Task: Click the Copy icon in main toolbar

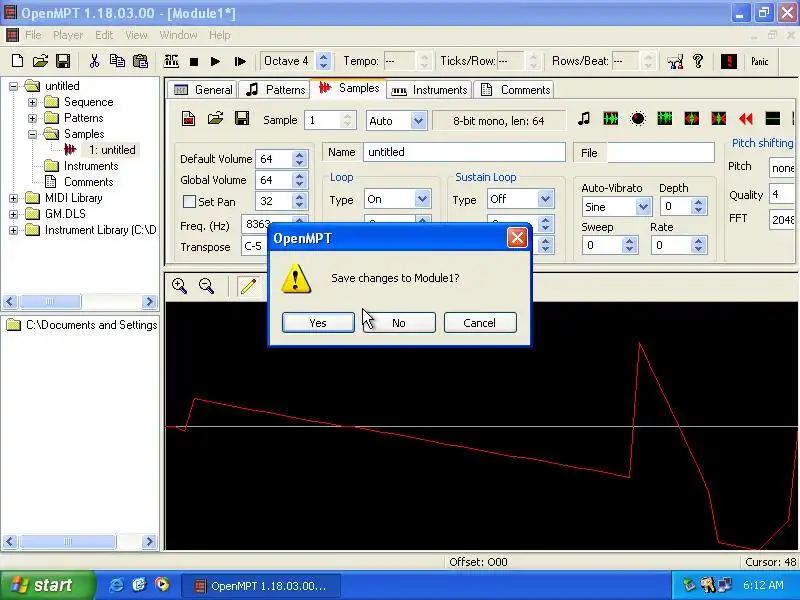Action: coord(117,61)
